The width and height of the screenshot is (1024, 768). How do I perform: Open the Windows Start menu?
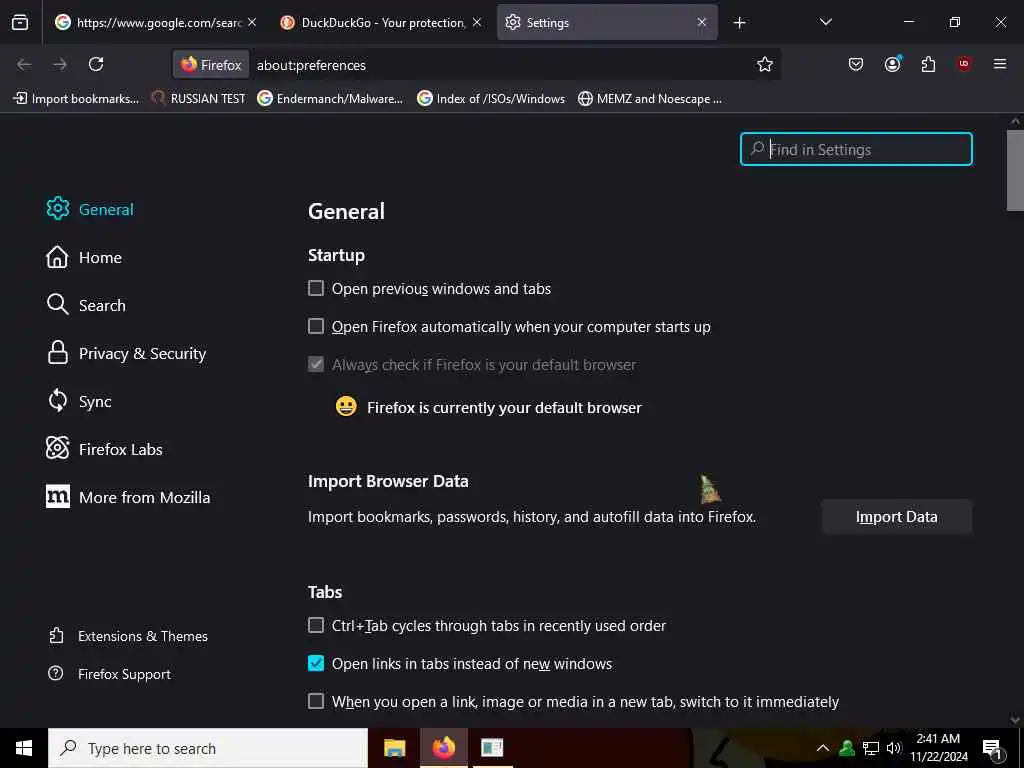coord(24,748)
